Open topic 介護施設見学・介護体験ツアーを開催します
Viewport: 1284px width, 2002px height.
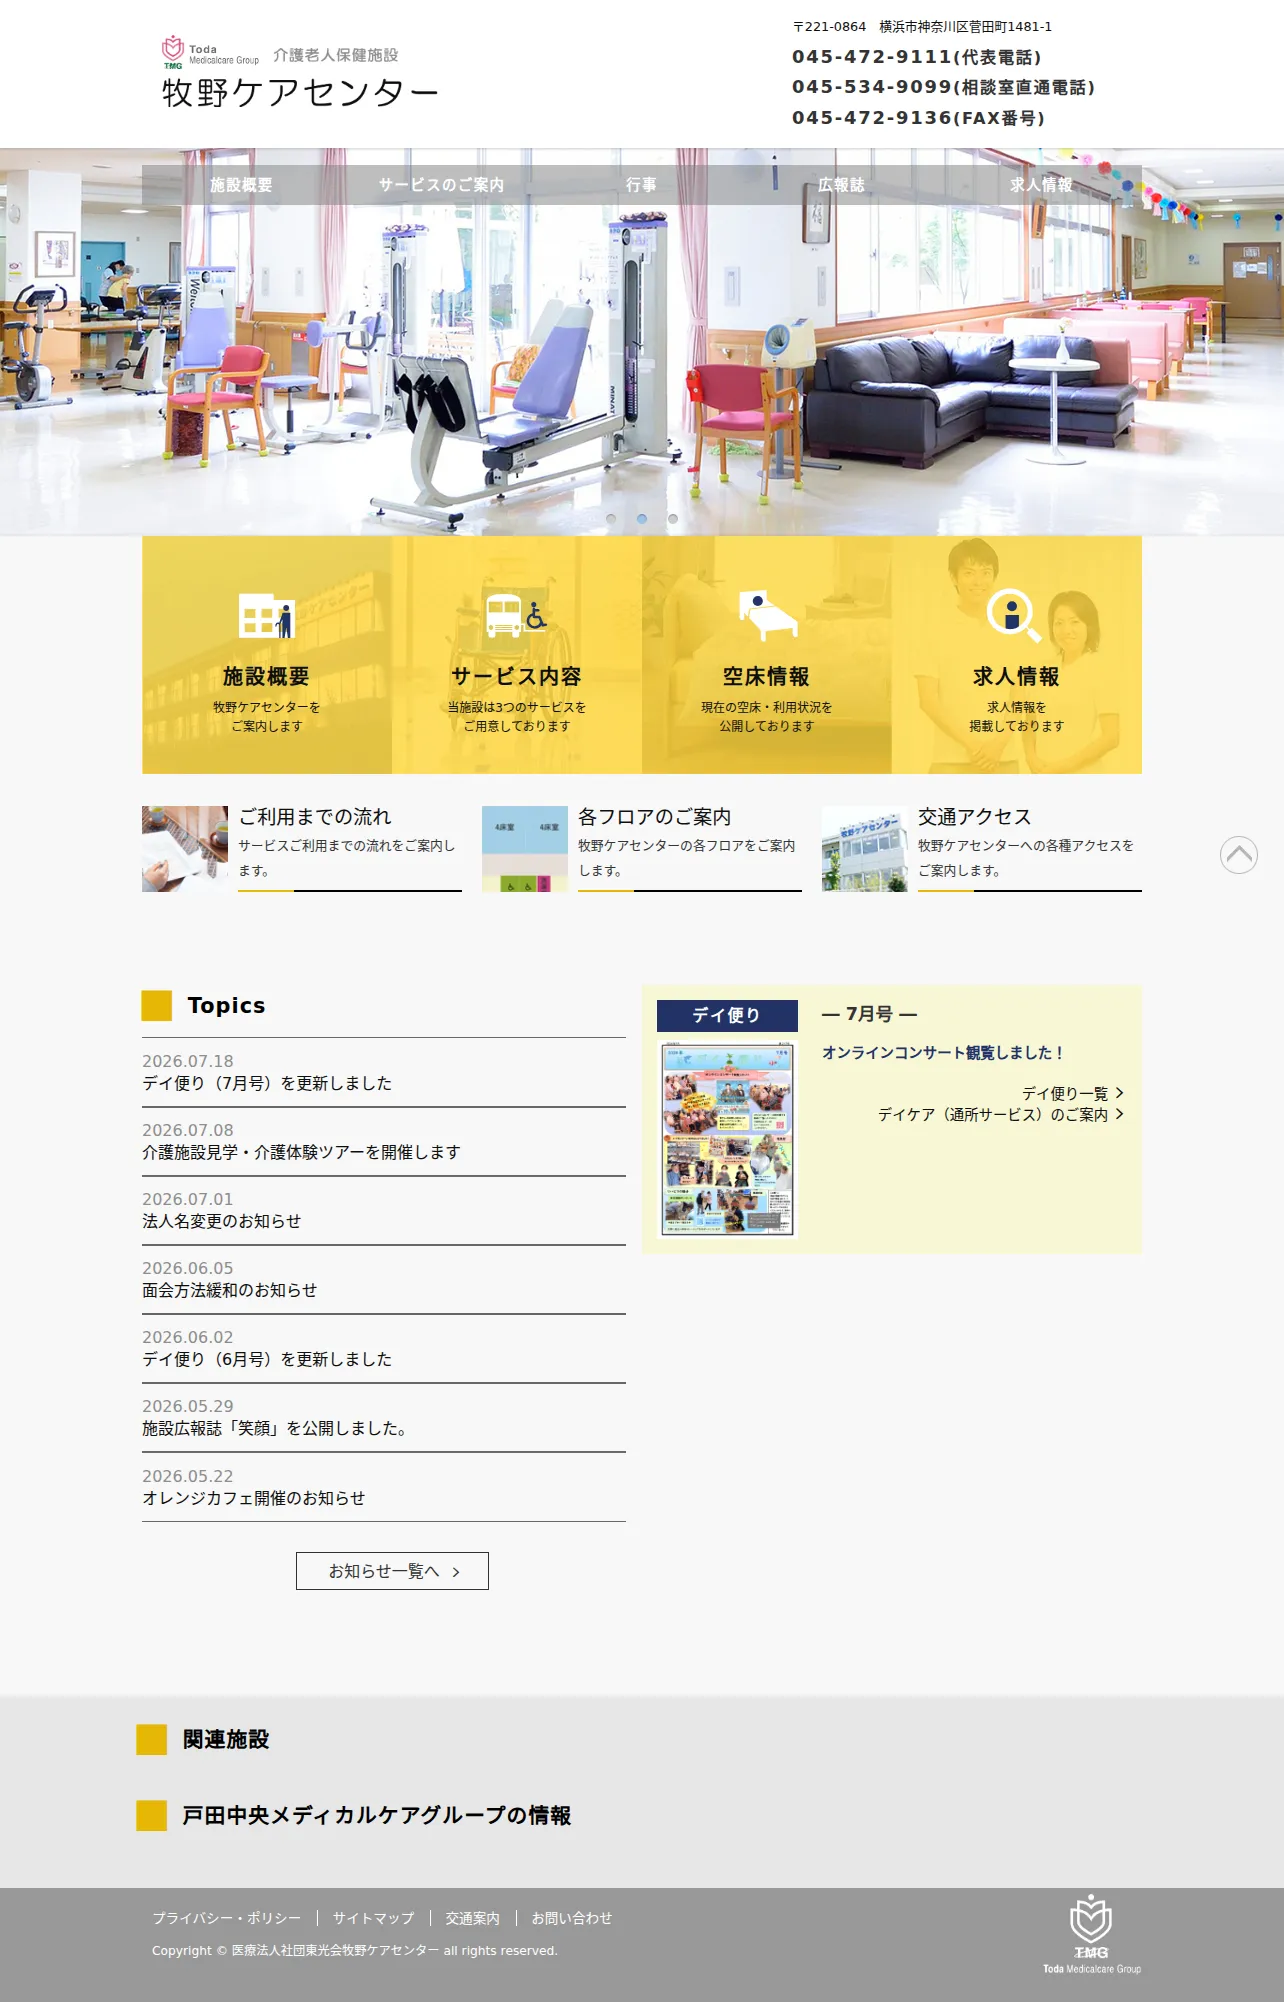[301, 1152]
